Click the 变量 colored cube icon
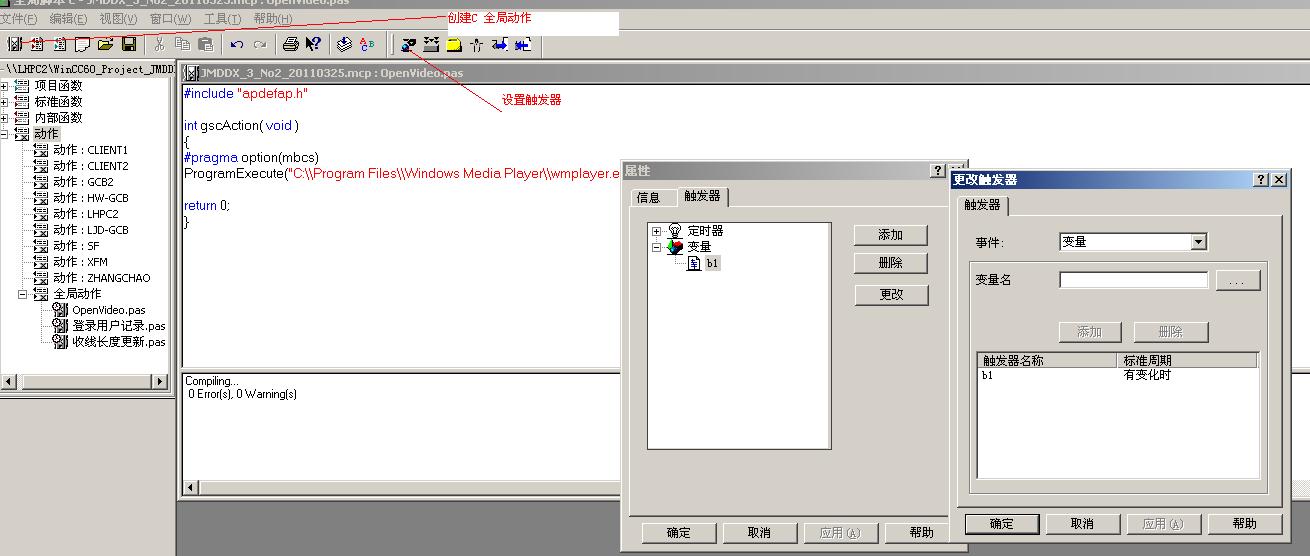The image size is (1310, 556). point(675,247)
